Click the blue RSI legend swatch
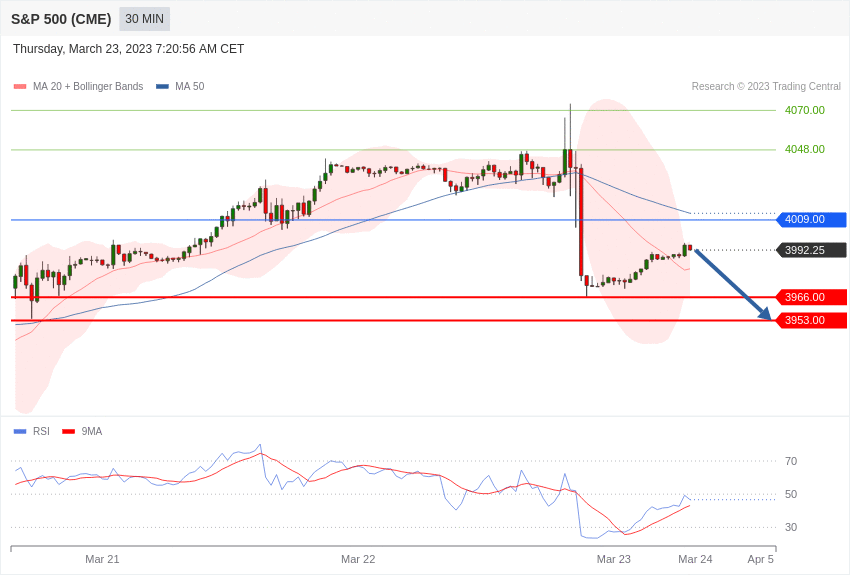Screen dimensions: 850x576 point(20,432)
